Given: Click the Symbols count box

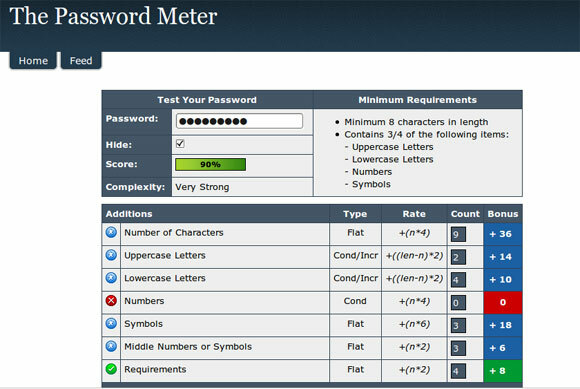Looking at the screenshot, I should pos(458,325).
